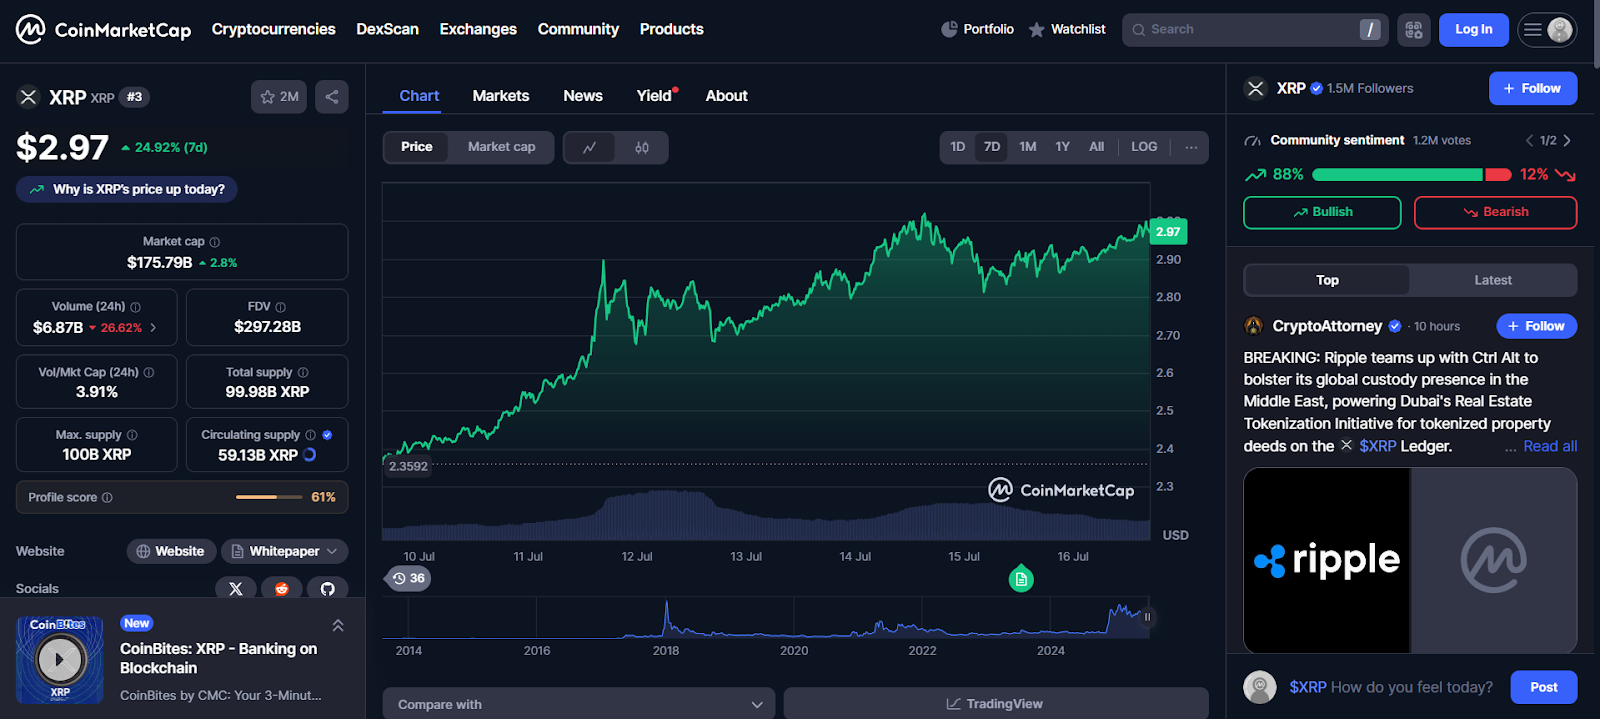Switch to the Markets tab
The width and height of the screenshot is (1600, 719).
(501, 96)
